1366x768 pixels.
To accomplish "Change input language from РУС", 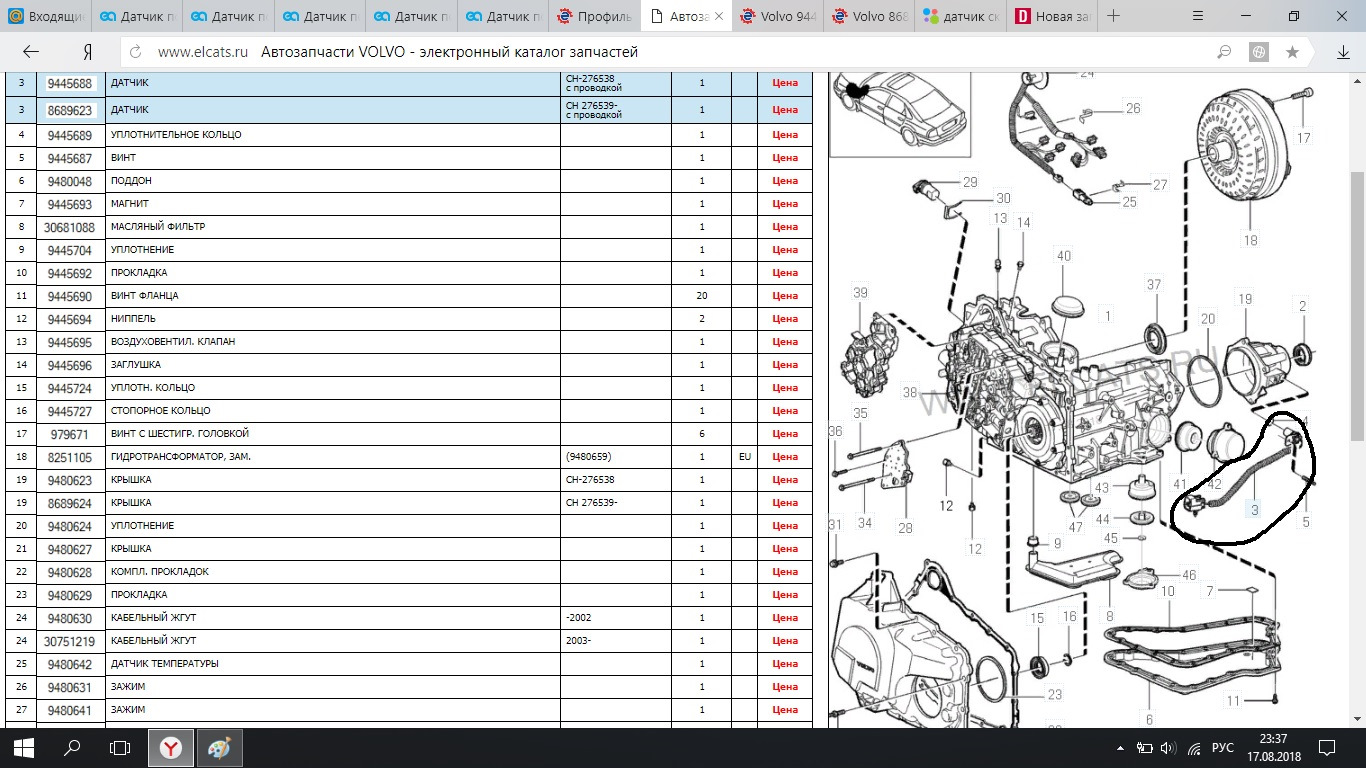I will pos(1222,748).
